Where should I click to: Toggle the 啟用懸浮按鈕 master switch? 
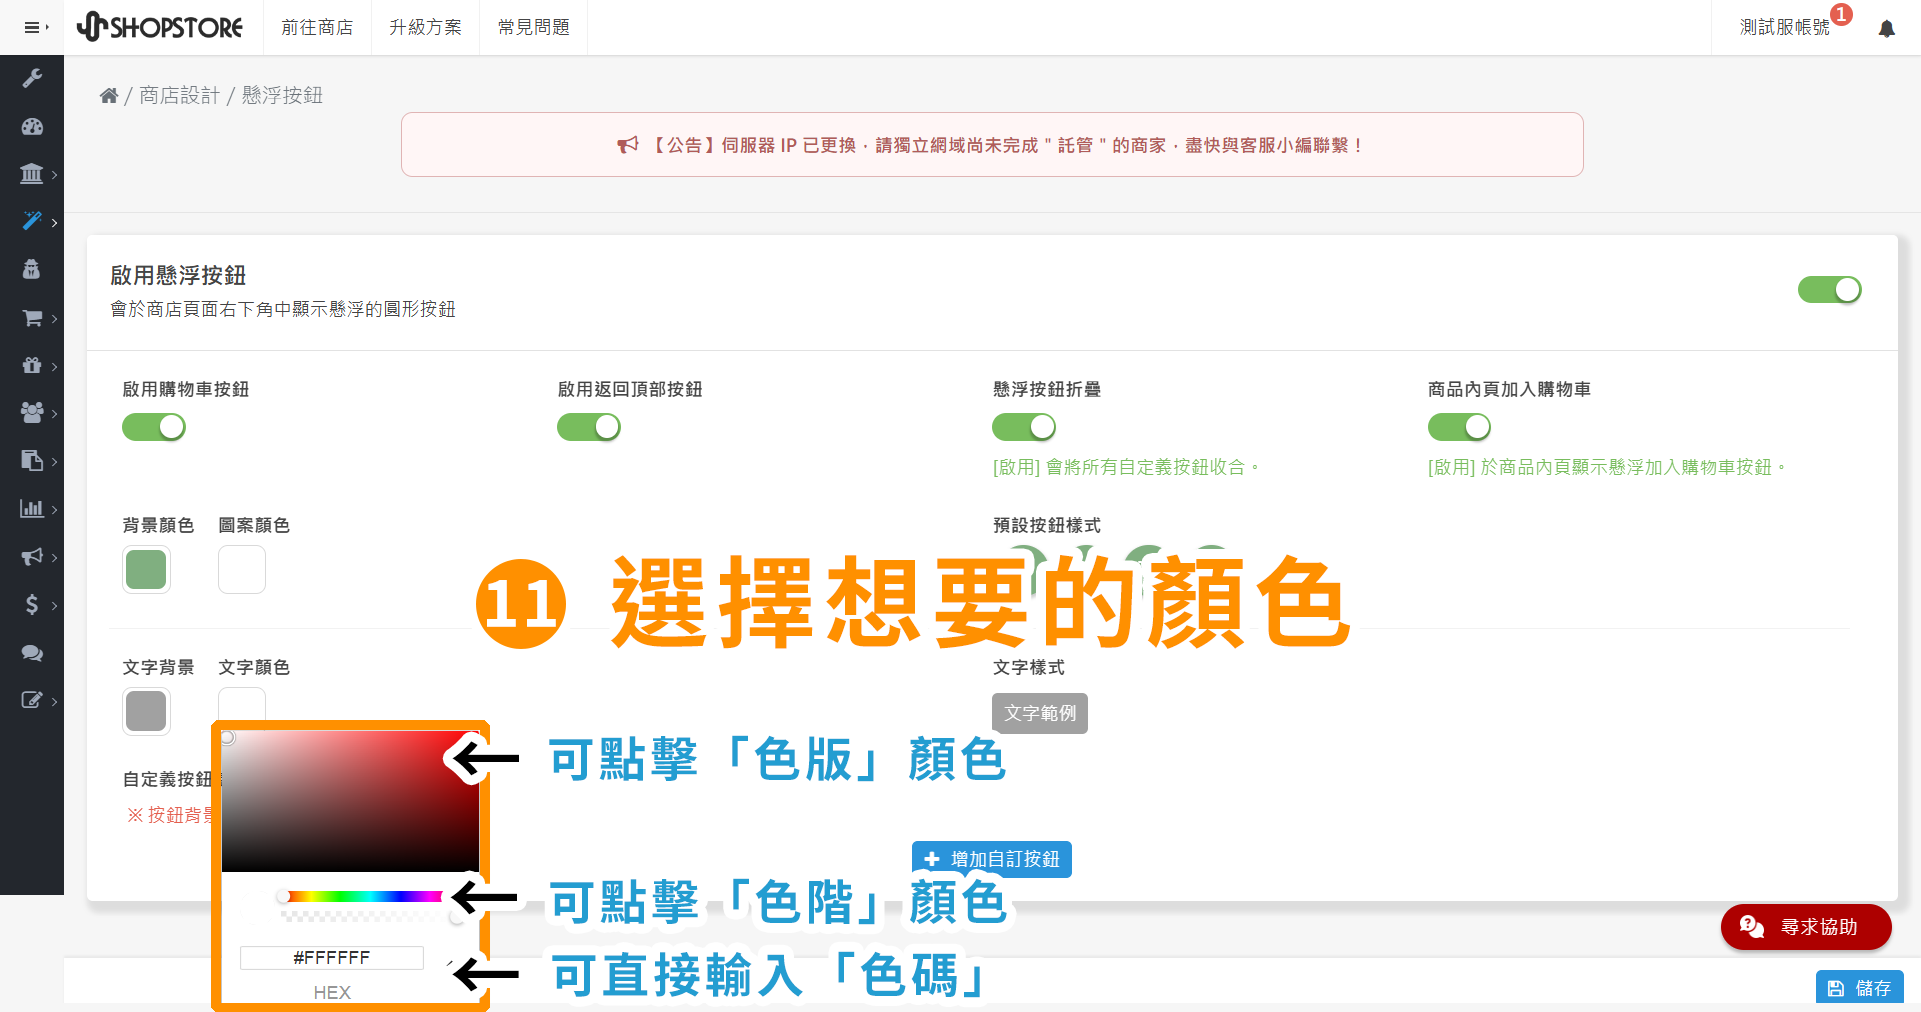tap(1829, 290)
